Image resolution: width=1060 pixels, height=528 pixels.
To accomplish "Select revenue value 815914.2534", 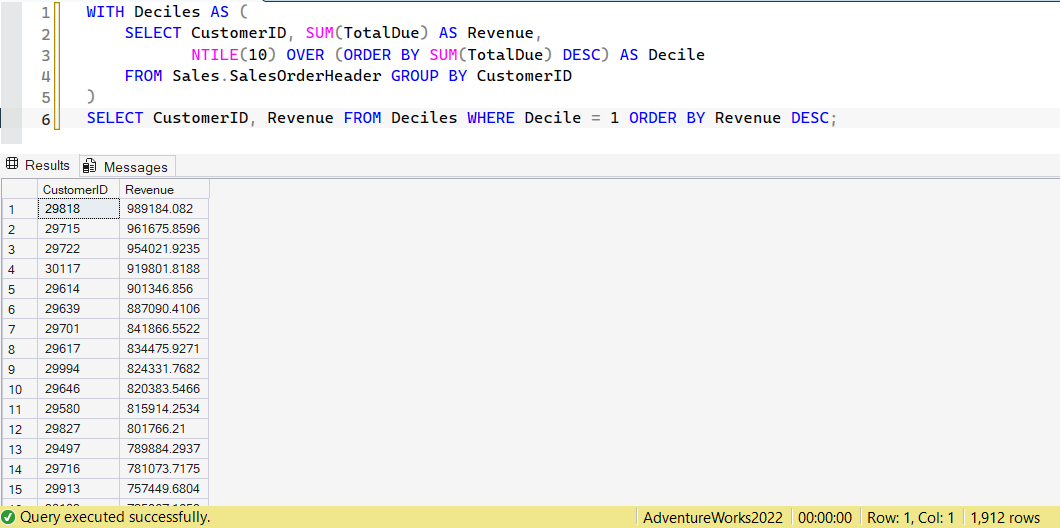I will point(164,409).
